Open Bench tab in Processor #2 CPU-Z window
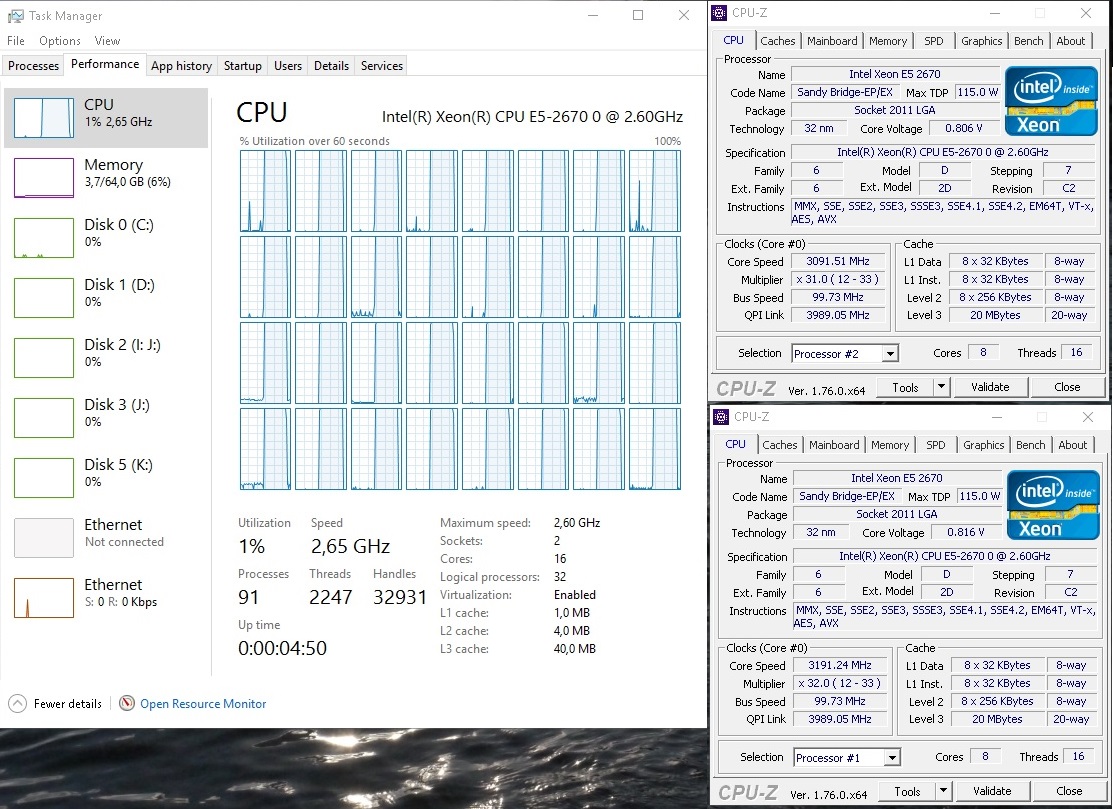The width and height of the screenshot is (1113, 809). click(1029, 41)
